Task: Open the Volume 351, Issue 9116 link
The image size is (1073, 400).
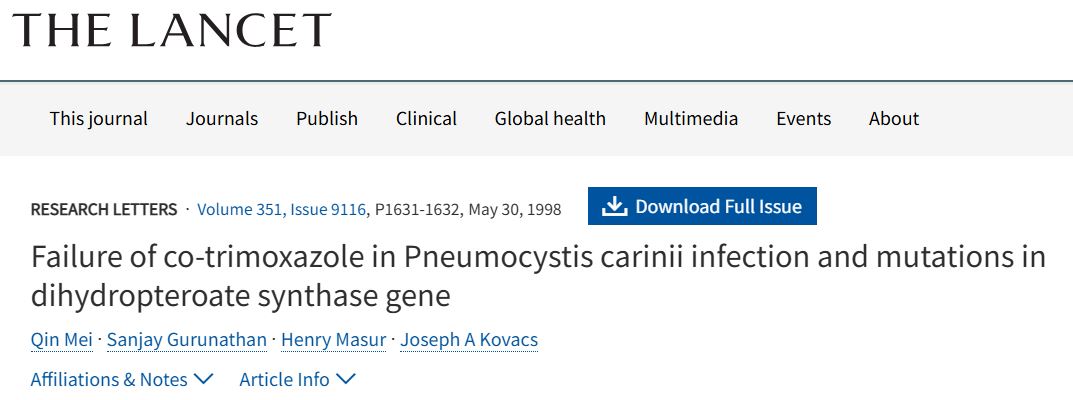Action: [x=283, y=210]
